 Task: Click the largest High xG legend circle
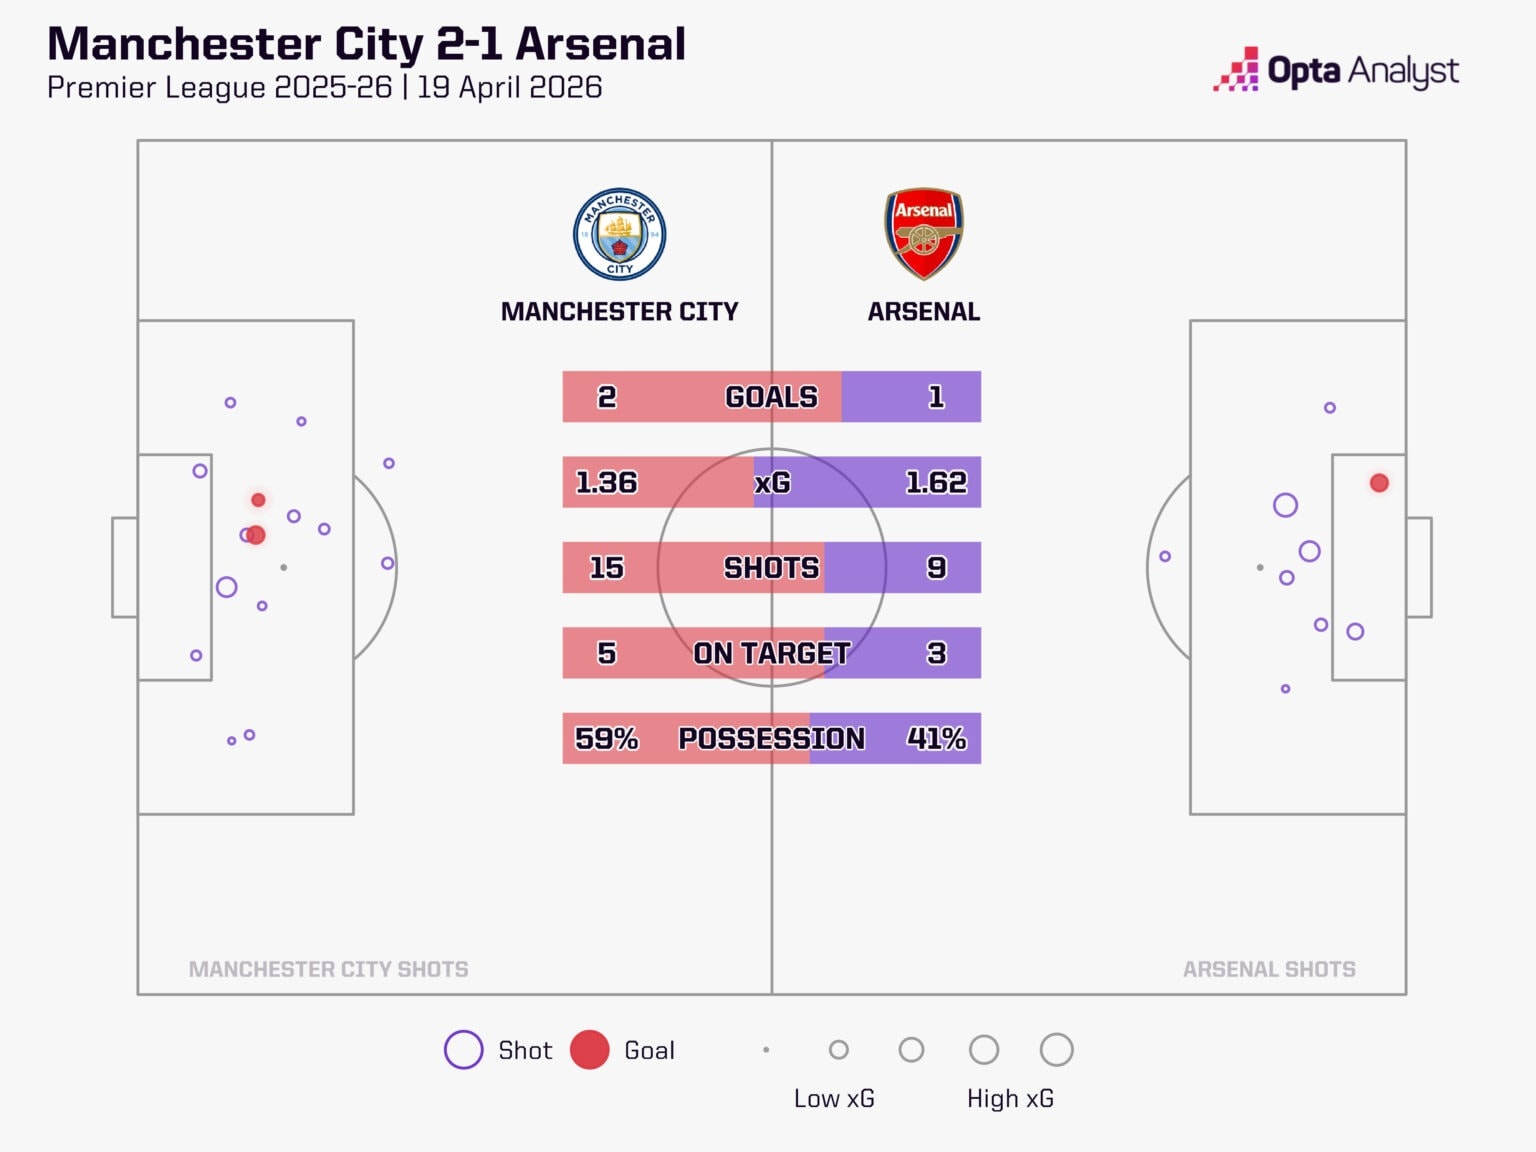point(1056,1050)
